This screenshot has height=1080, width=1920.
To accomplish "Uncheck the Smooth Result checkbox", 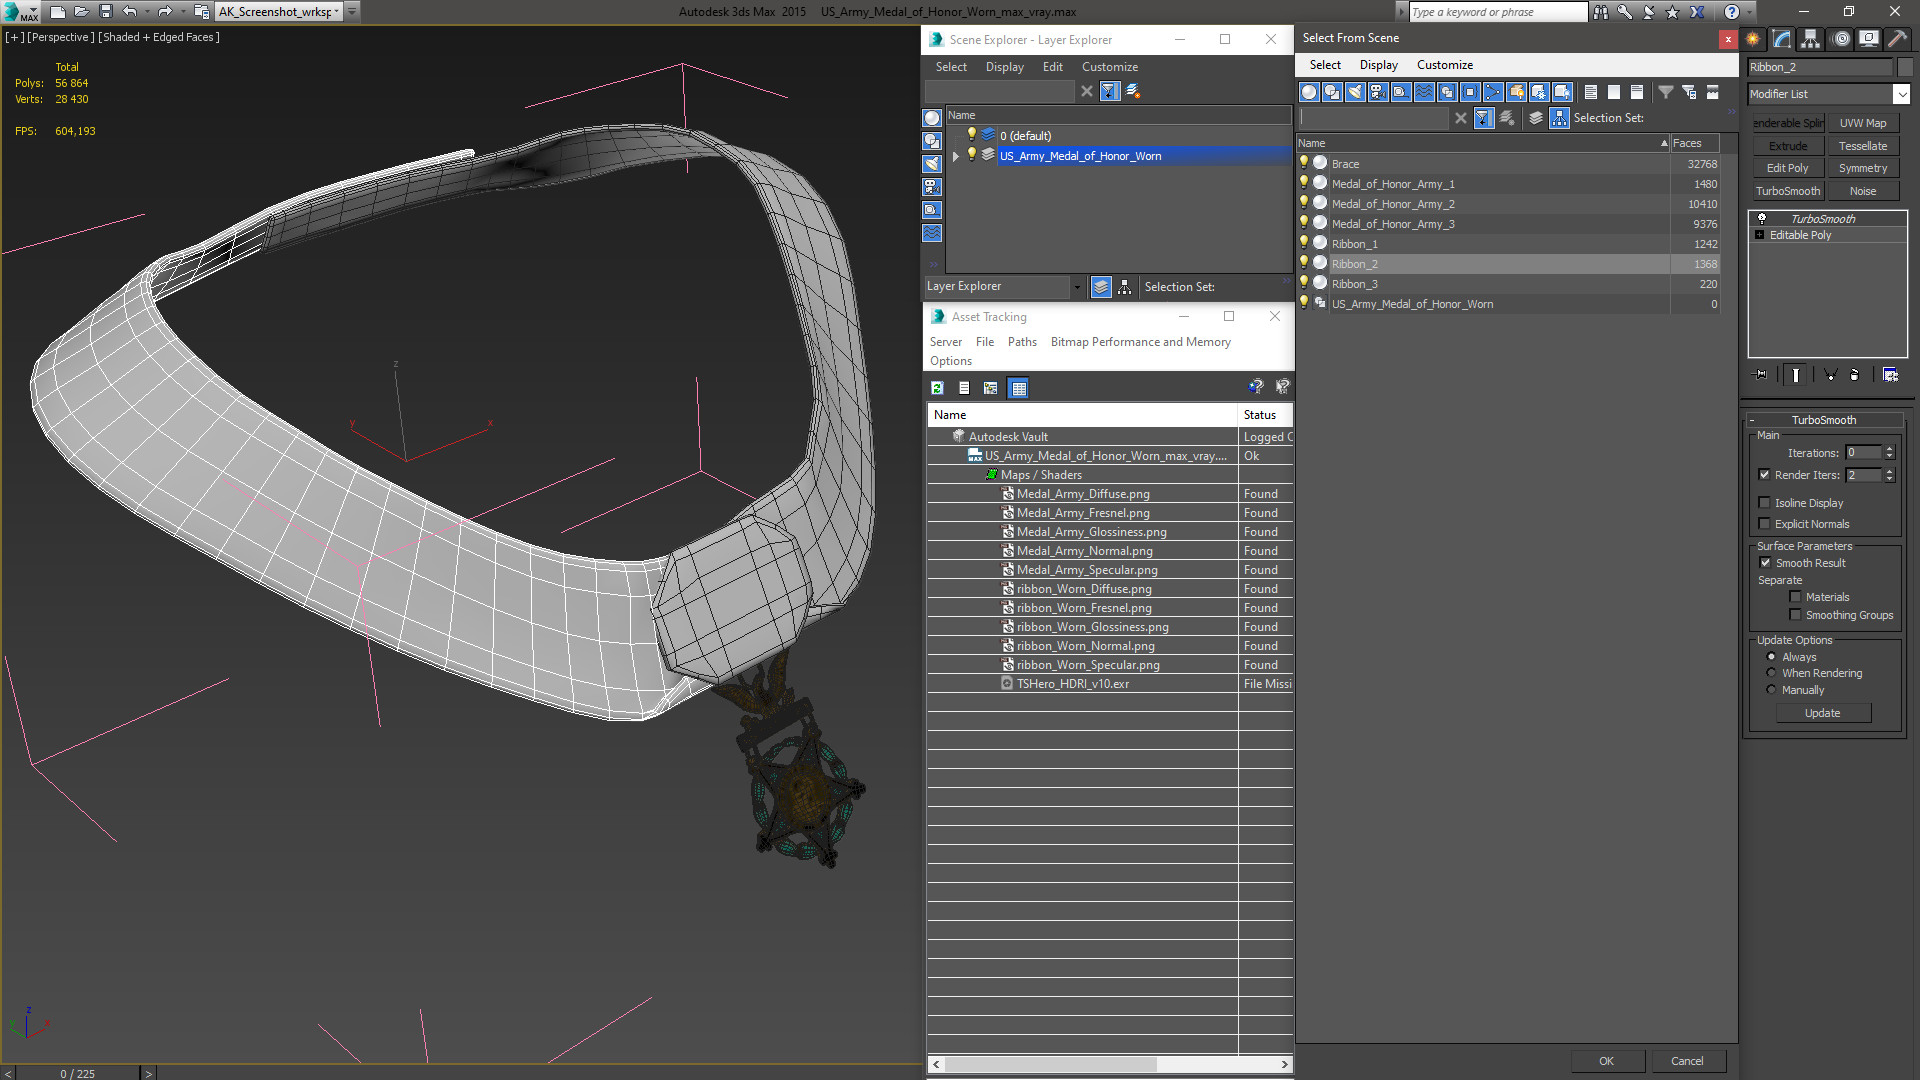I will (1765, 563).
